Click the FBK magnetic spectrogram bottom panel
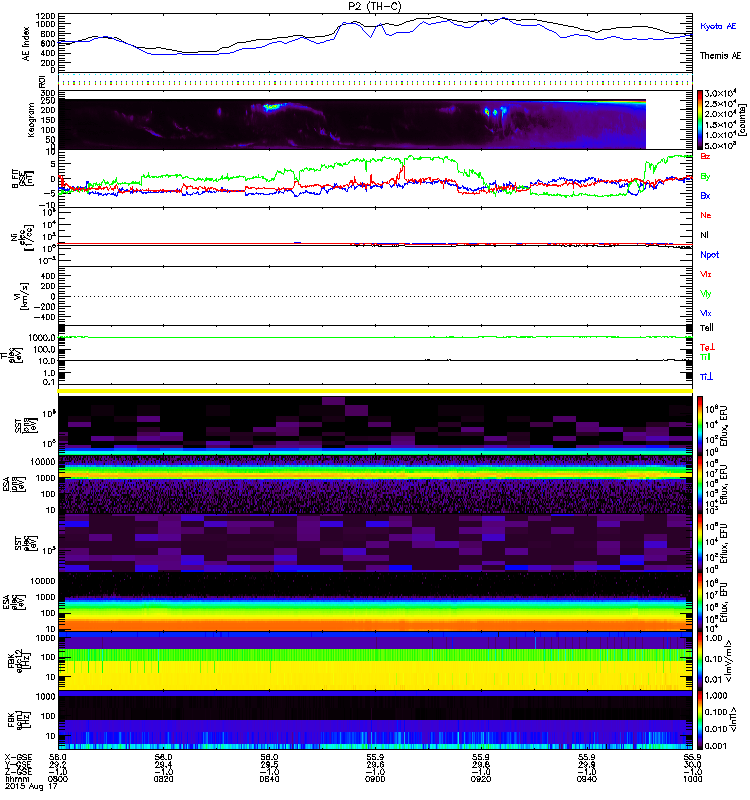This screenshot has width=750, height=800. 375,720
